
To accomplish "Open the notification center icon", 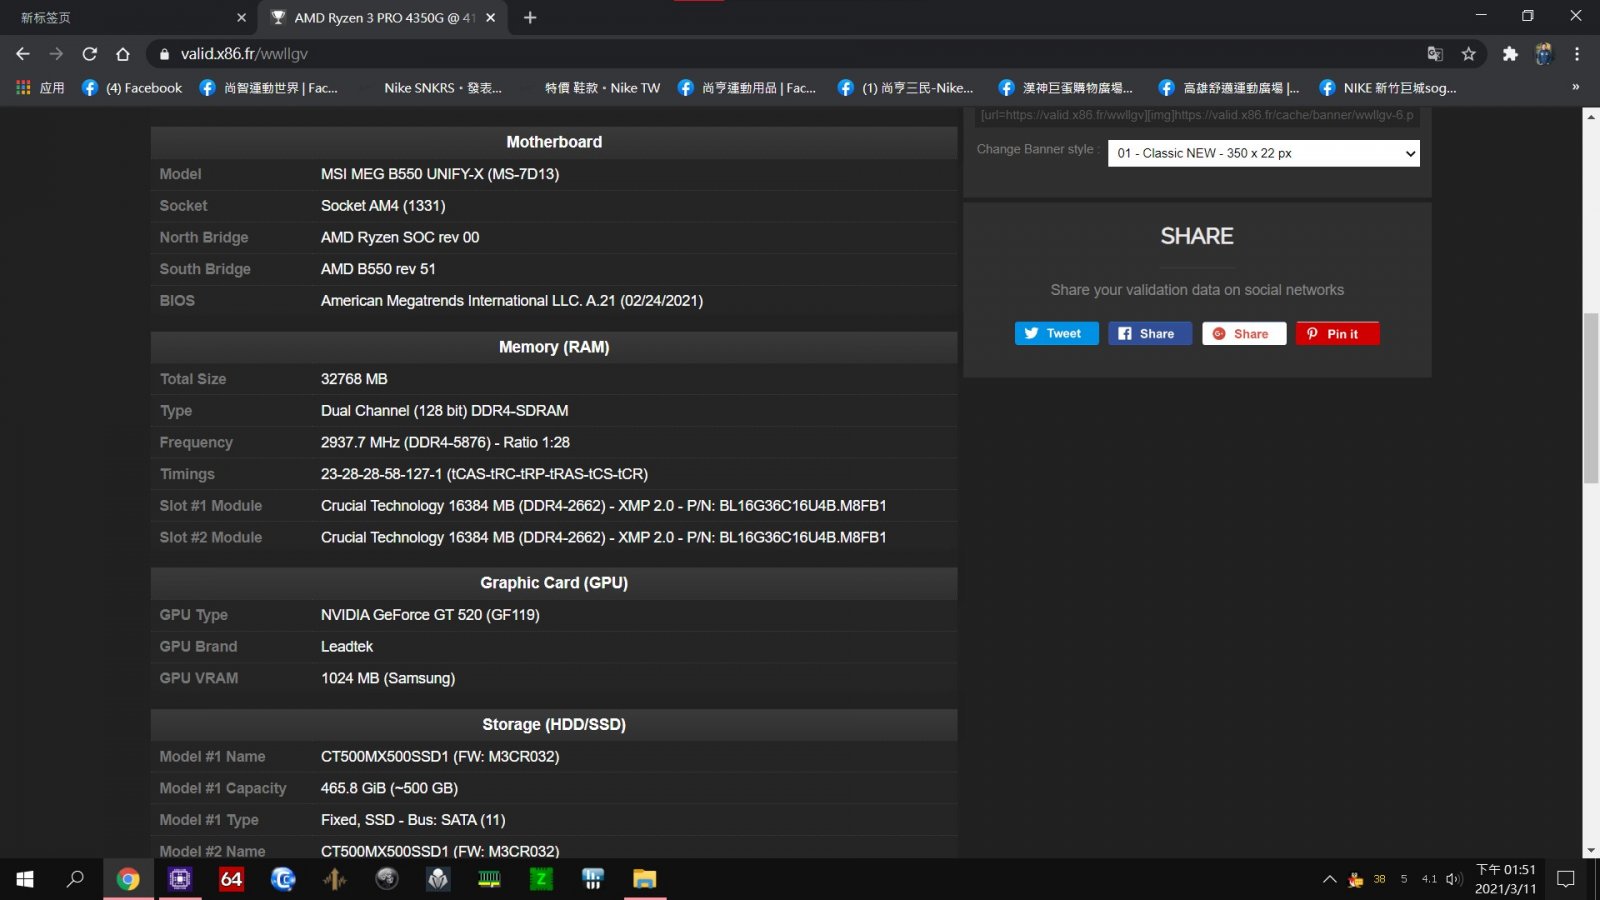I will [x=1566, y=879].
